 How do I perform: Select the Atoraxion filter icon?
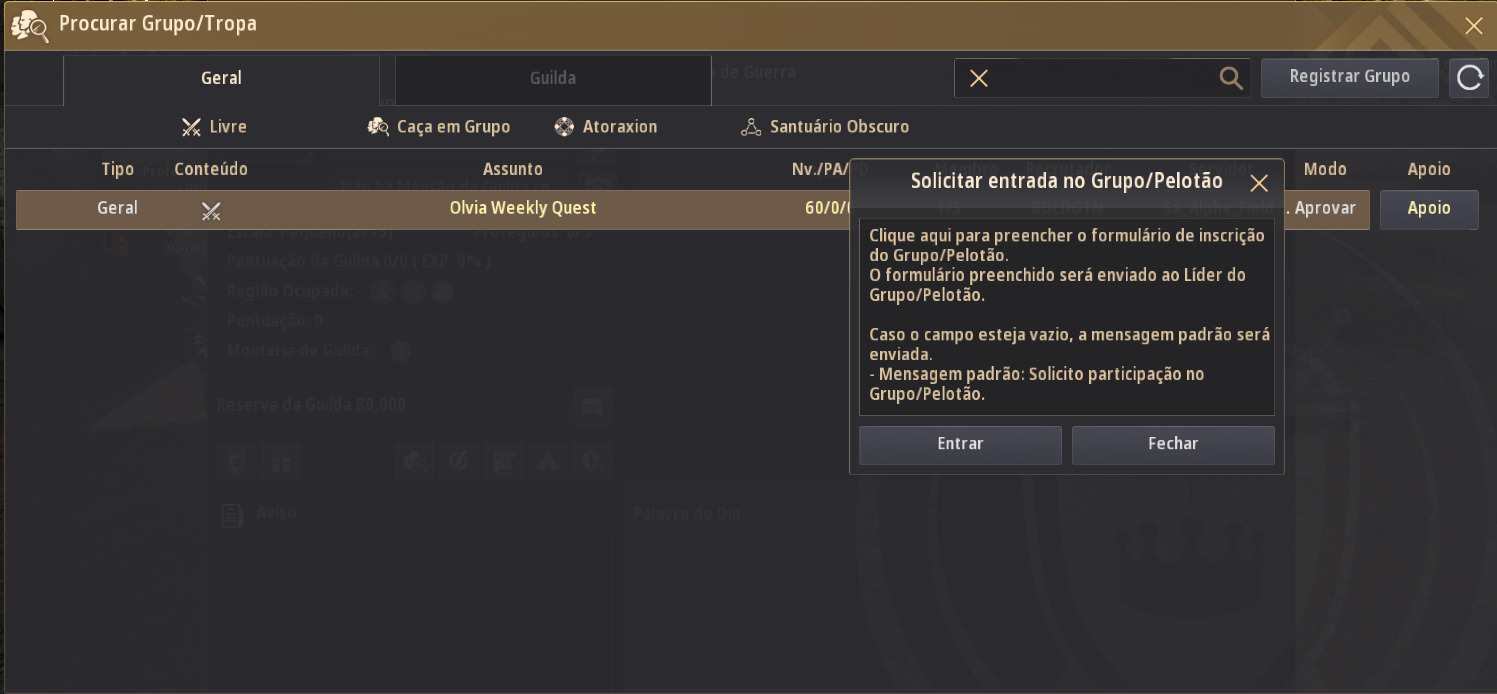click(x=565, y=127)
